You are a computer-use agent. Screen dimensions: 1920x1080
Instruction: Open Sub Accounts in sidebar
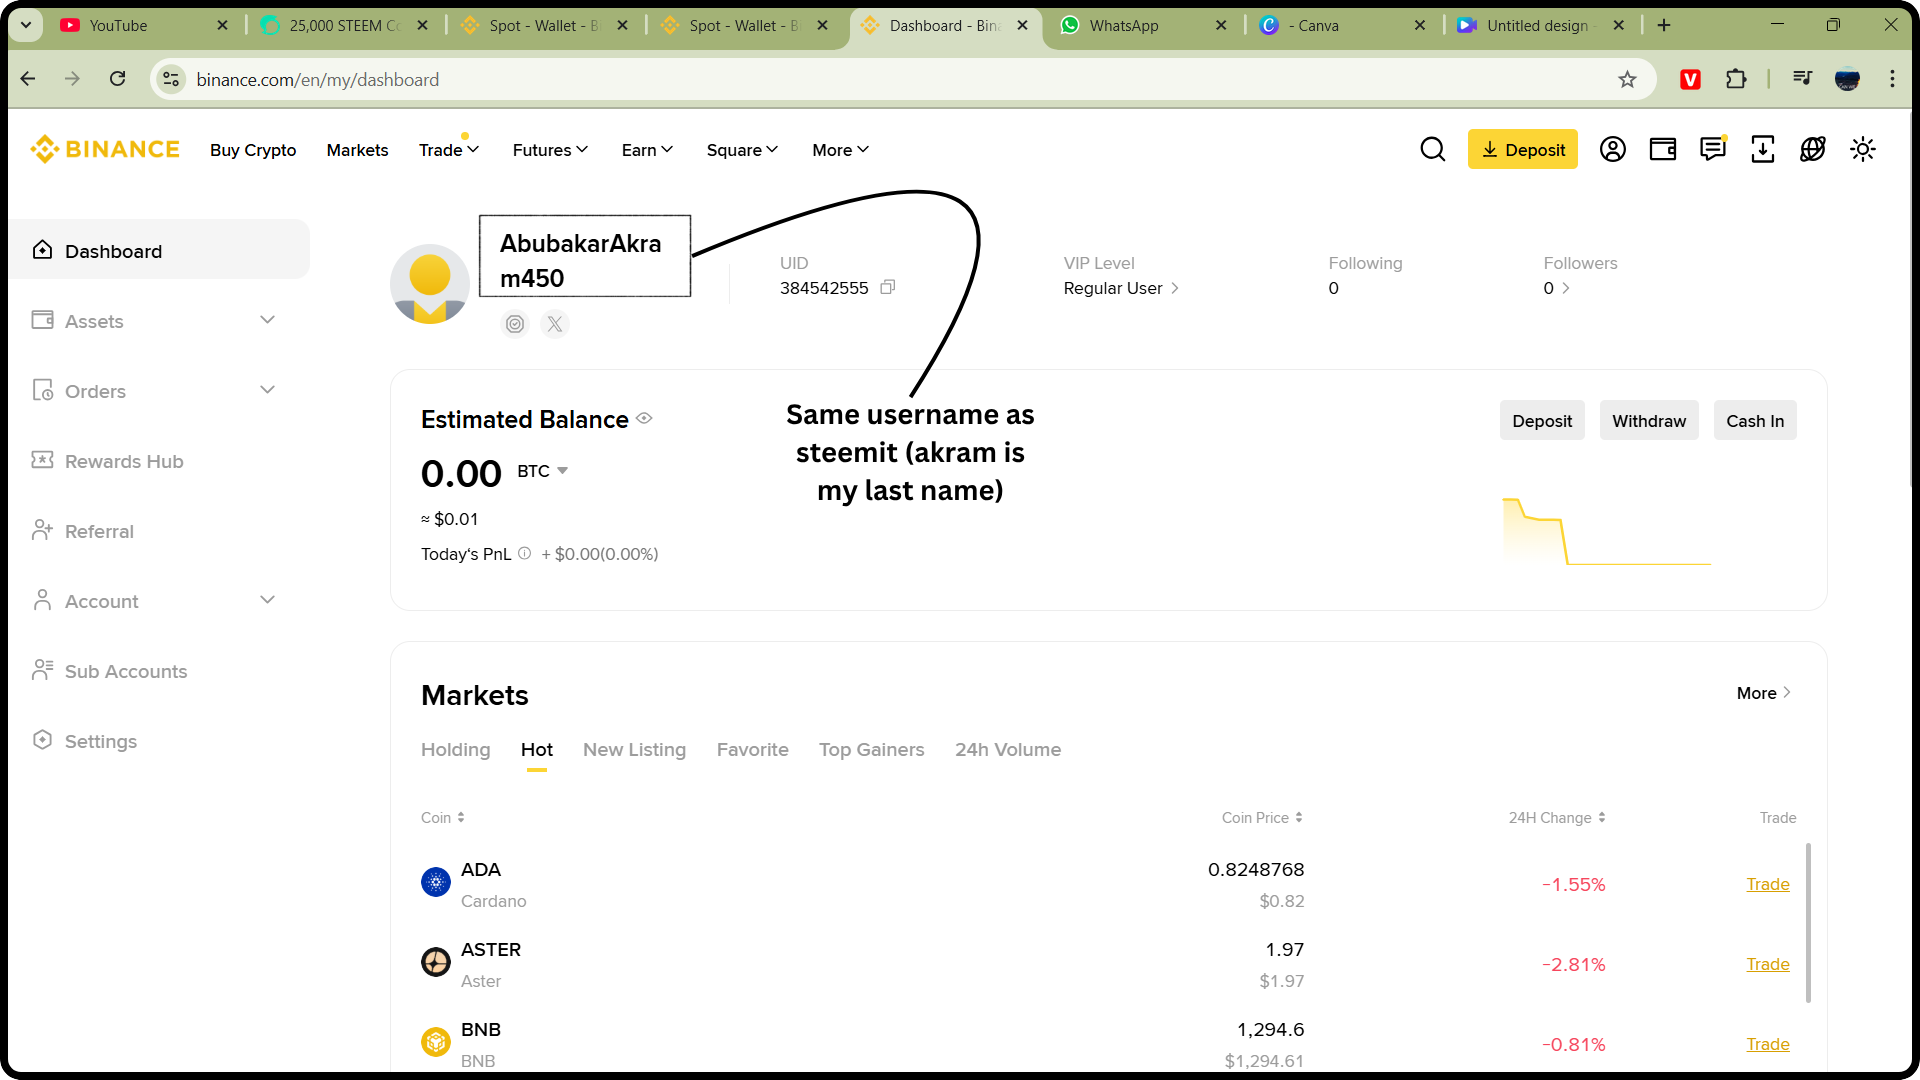pos(126,671)
